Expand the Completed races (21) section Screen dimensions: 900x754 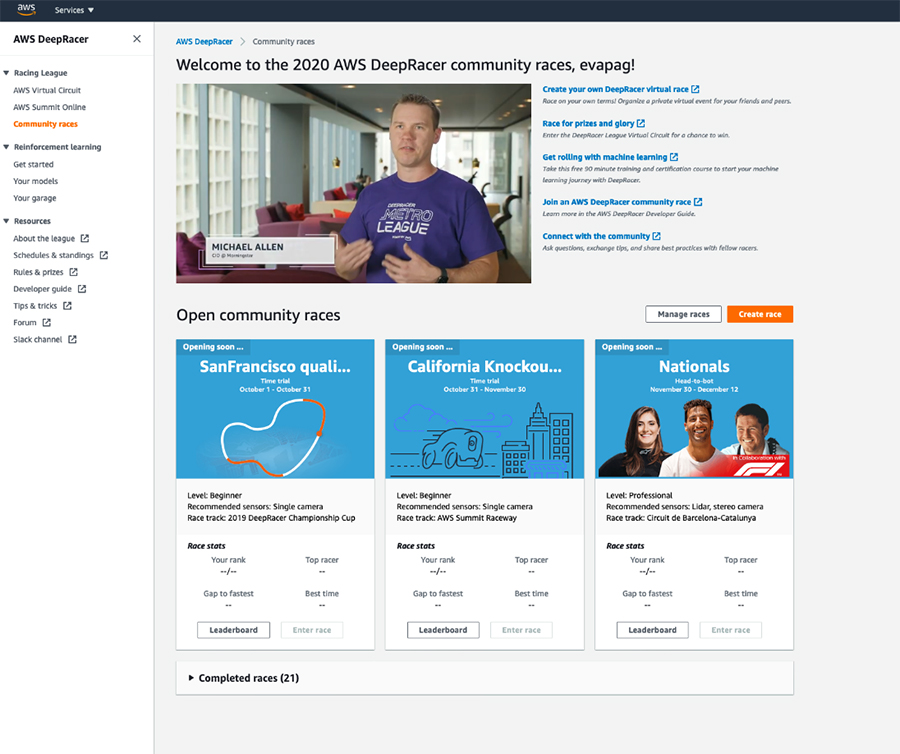tap(192, 678)
